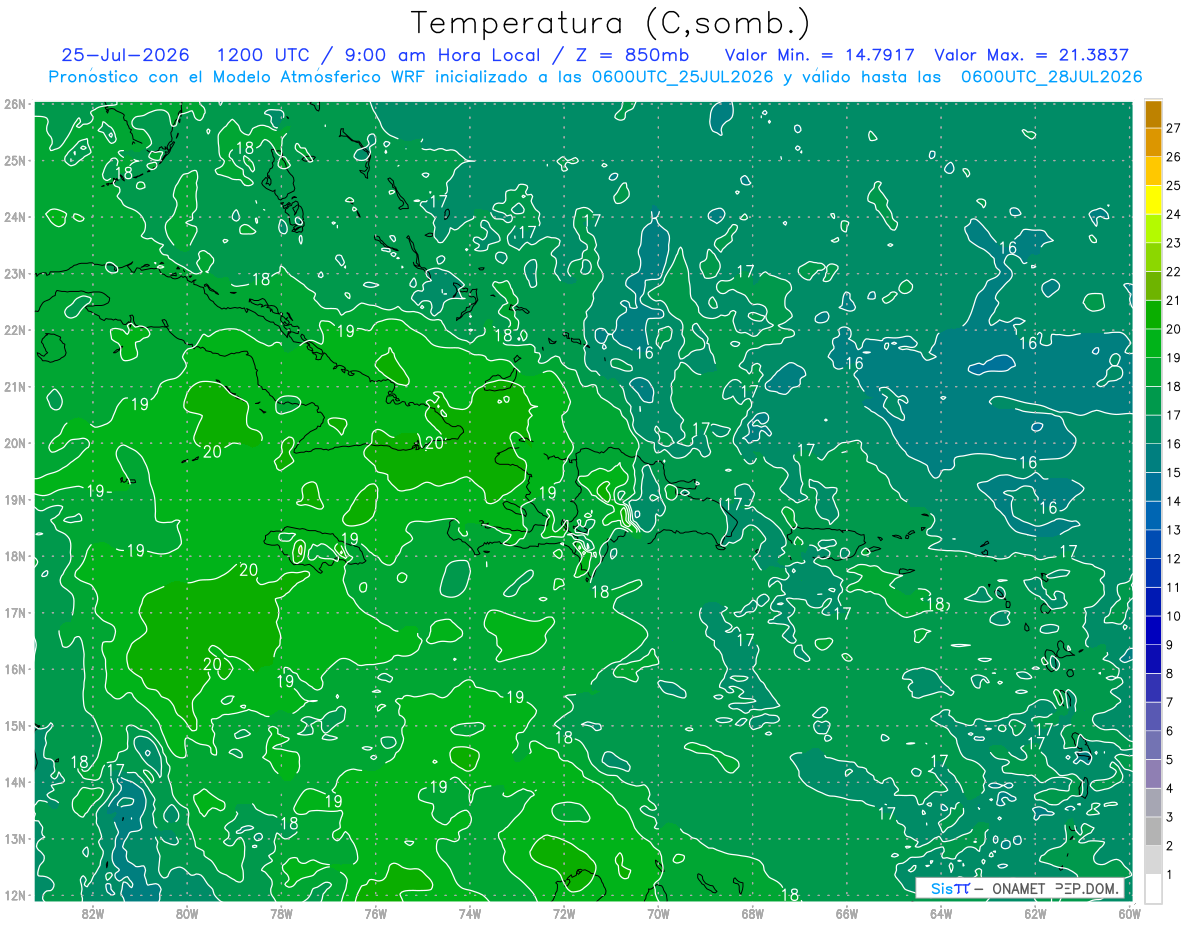Click the "66W" longitude axis label
1200x927 pixels.
pyautogui.click(x=847, y=913)
